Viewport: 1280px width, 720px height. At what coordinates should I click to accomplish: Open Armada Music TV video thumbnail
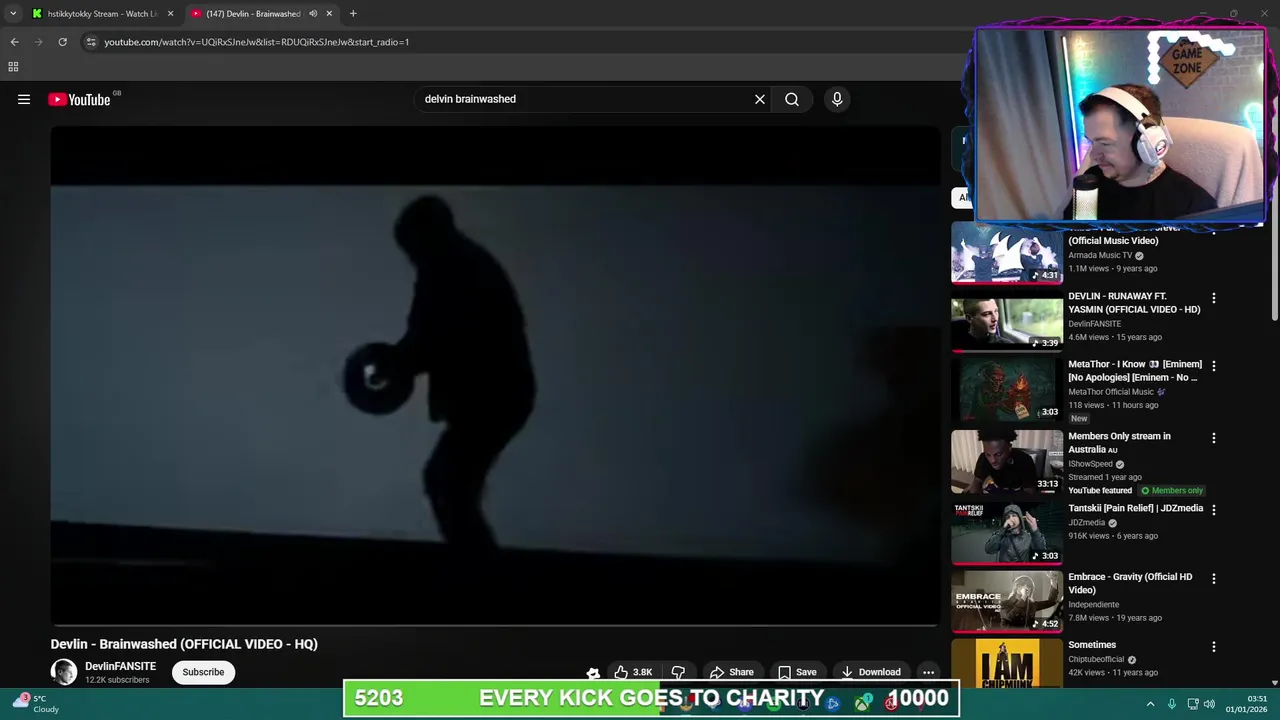tap(1007, 253)
